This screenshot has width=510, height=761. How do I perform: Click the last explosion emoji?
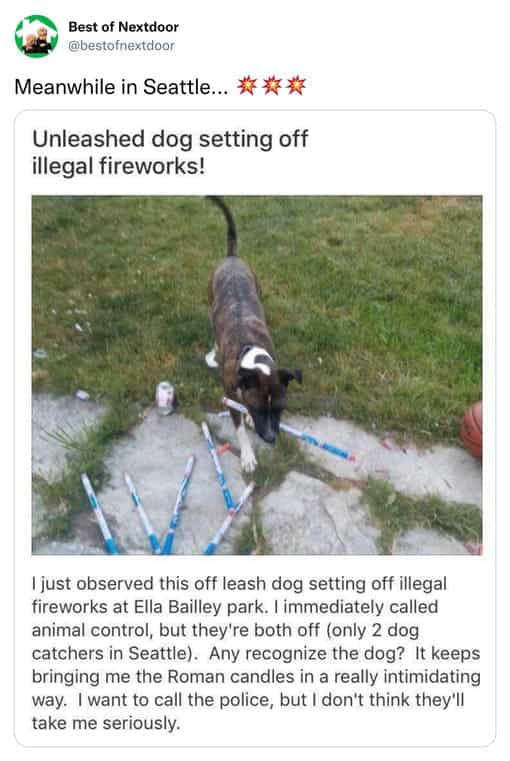[296, 86]
